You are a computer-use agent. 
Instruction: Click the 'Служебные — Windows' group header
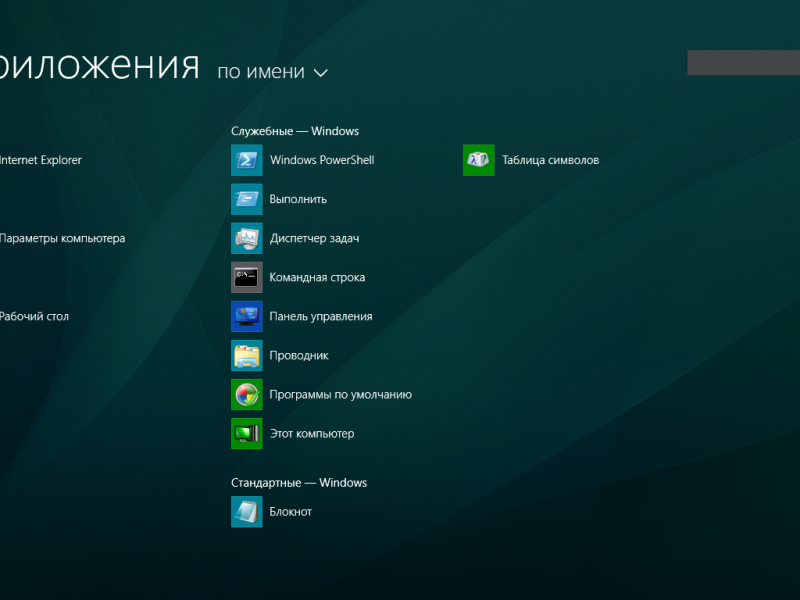pos(295,131)
